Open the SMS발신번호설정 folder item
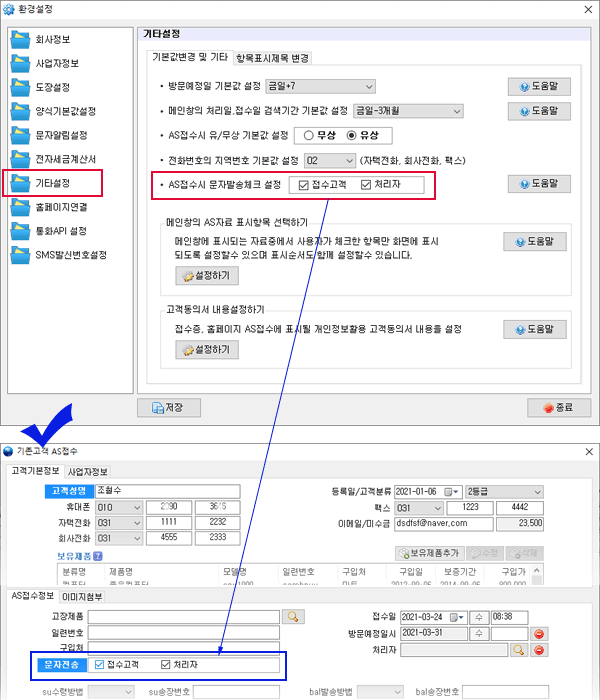The height and width of the screenshot is (700, 600). [x=59, y=255]
